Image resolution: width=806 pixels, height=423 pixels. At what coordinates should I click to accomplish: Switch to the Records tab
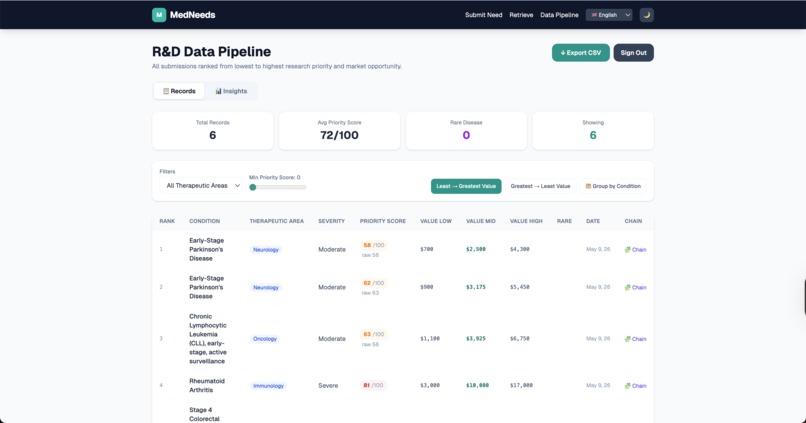[x=179, y=91]
